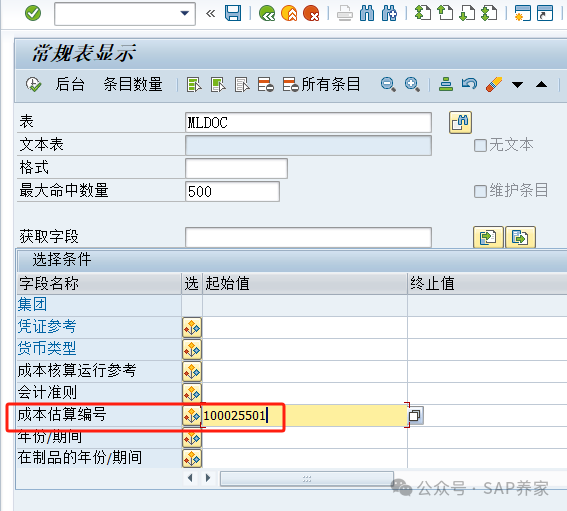Click the third grey selection-fields icon

coord(242,85)
